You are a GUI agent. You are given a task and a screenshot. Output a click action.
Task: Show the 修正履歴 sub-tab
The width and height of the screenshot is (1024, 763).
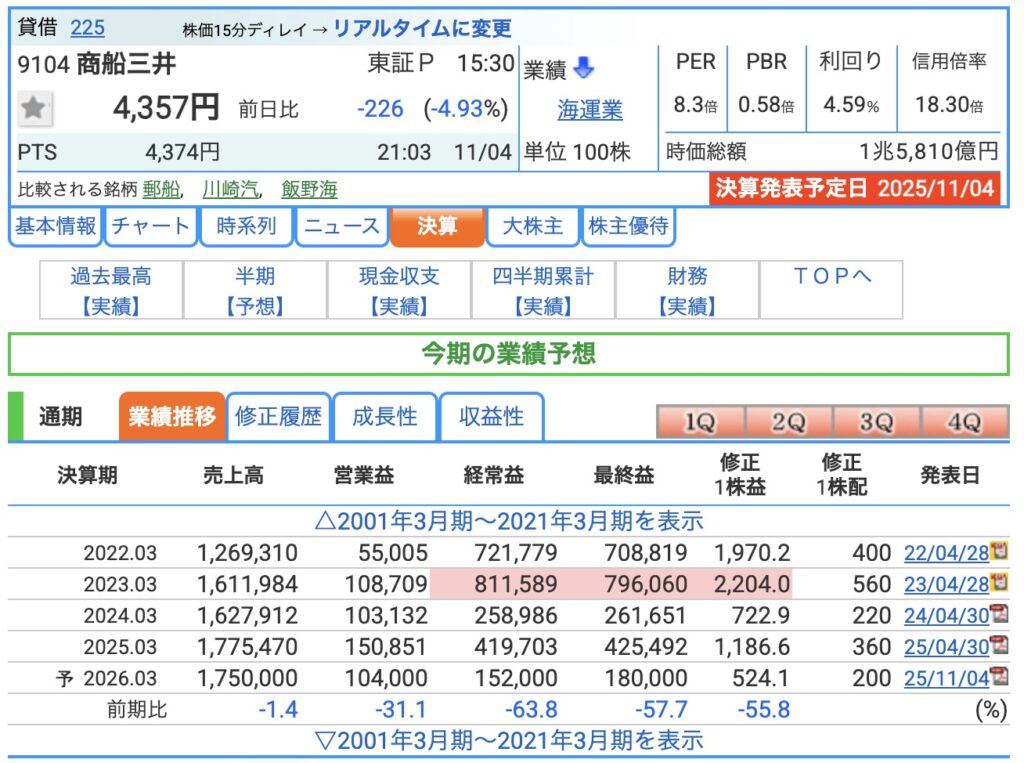(x=278, y=417)
